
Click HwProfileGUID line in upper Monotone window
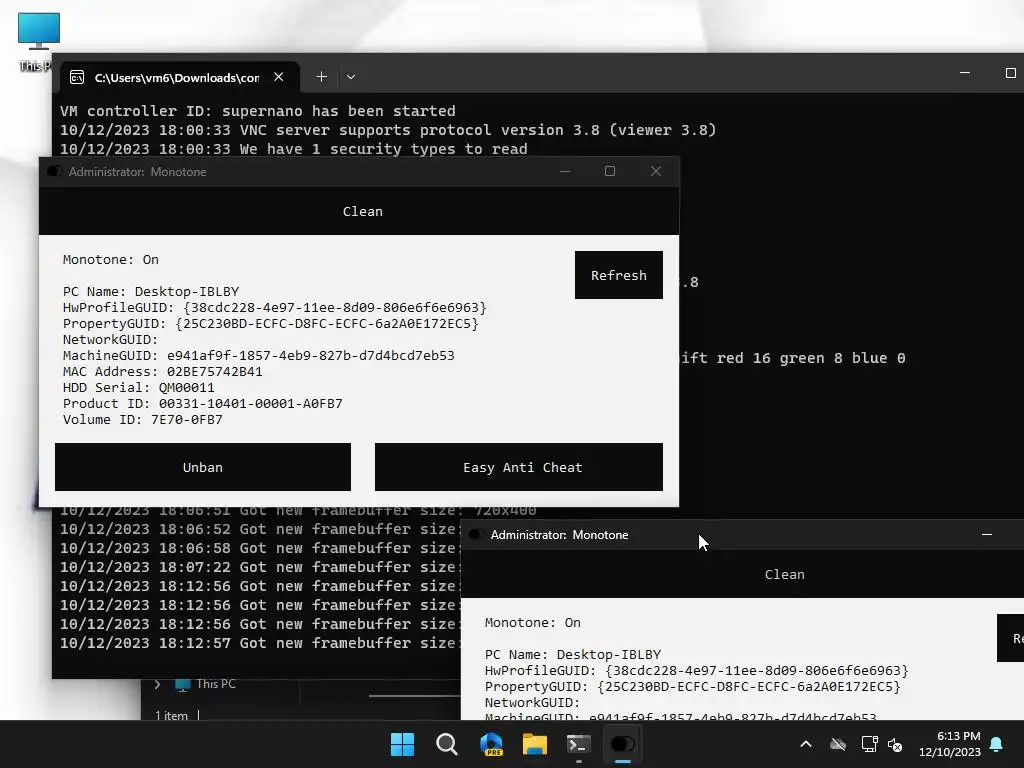(274, 308)
